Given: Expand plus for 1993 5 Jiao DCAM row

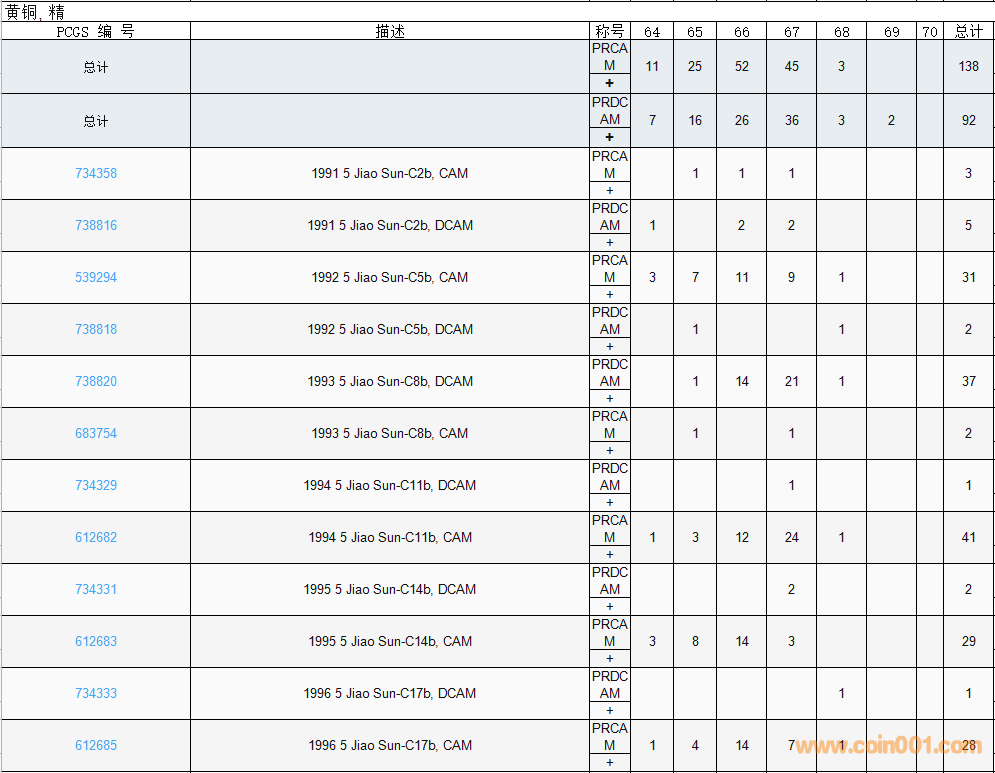Looking at the screenshot, I should pyautogui.click(x=610, y=398).
